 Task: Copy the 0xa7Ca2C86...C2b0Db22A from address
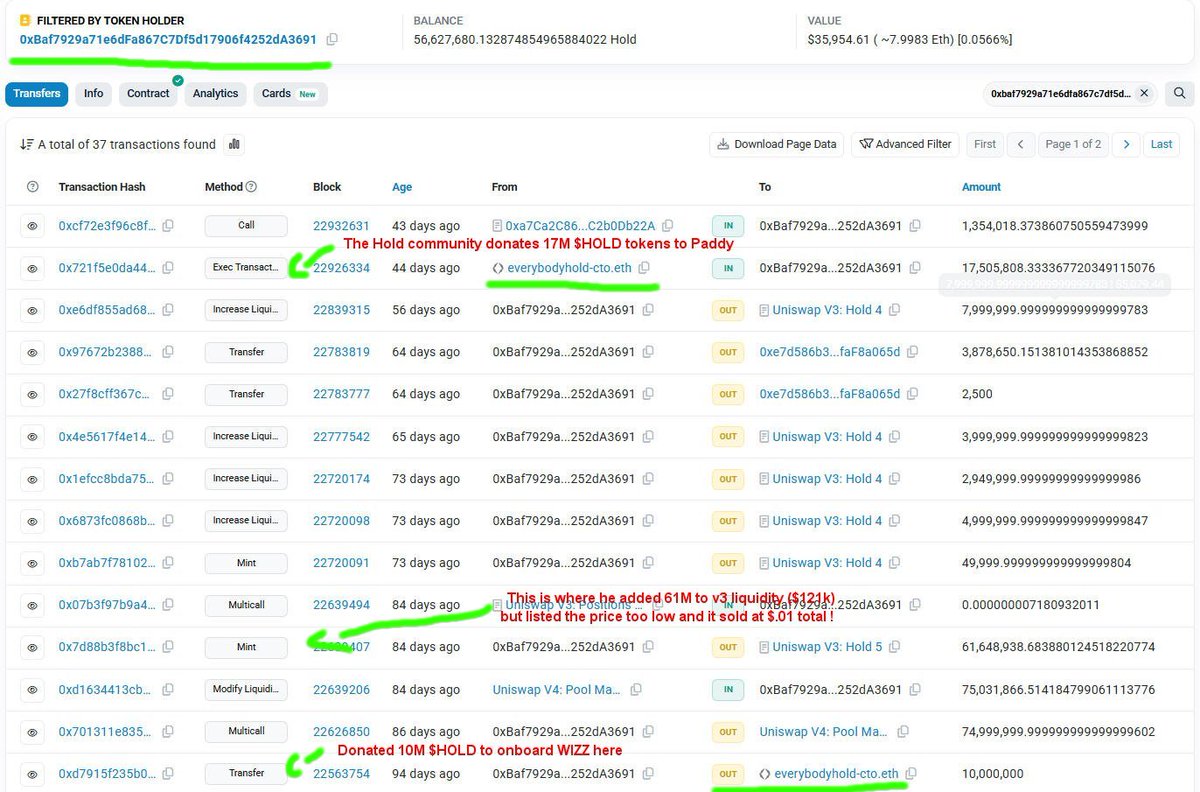coord(668,226)
